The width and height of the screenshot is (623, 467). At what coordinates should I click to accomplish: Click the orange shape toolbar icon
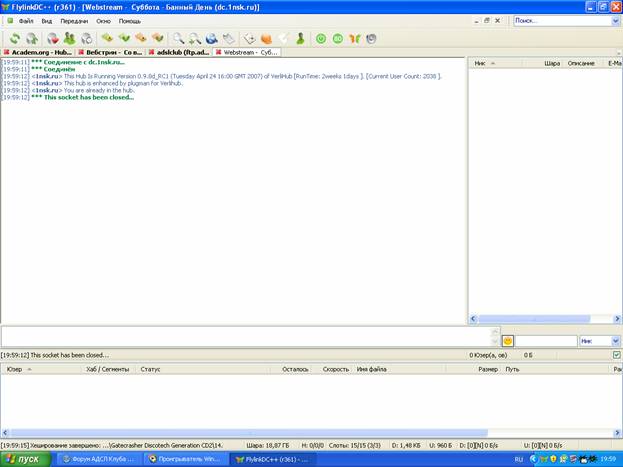(x=266, y=39)
